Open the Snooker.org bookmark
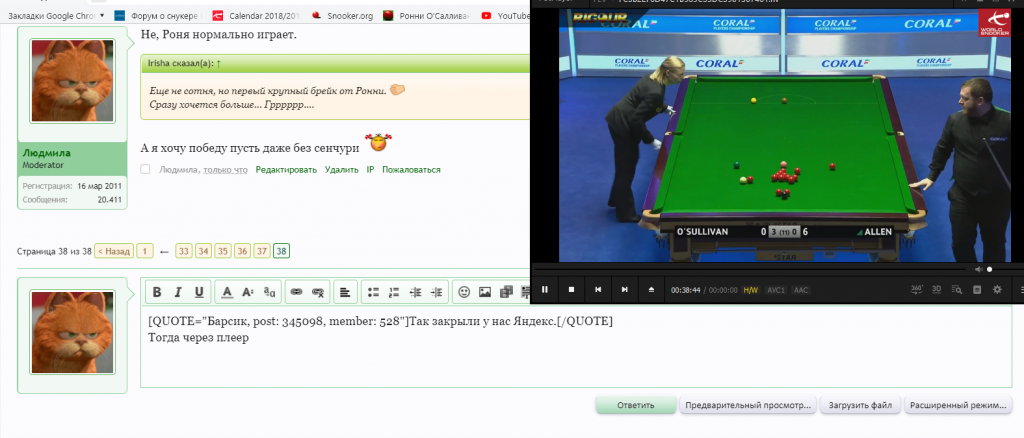1024x438 pixels. coord(342,16)
